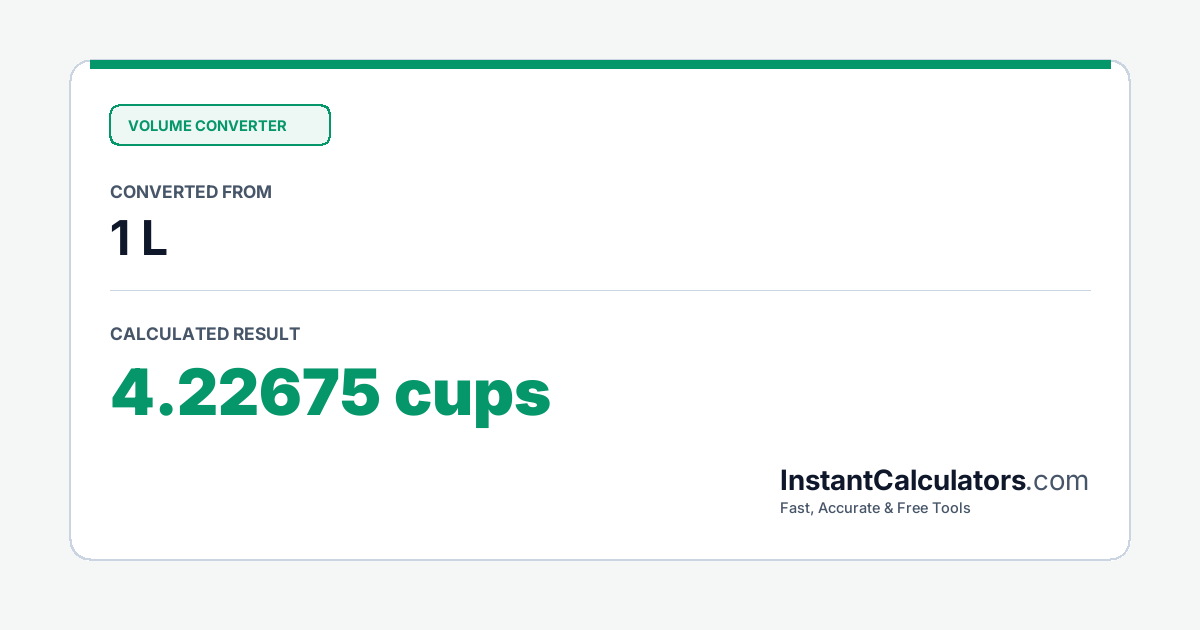
Task: Click the VOLUME CONVERTER badge
Action: 220,125
